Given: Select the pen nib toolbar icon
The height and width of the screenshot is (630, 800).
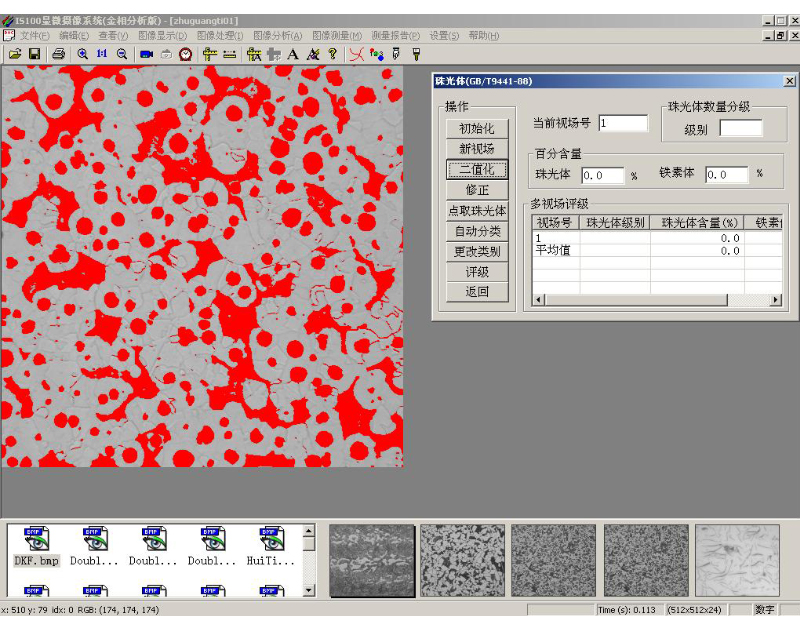Looking at the screenshot, I should coord(396,54).
